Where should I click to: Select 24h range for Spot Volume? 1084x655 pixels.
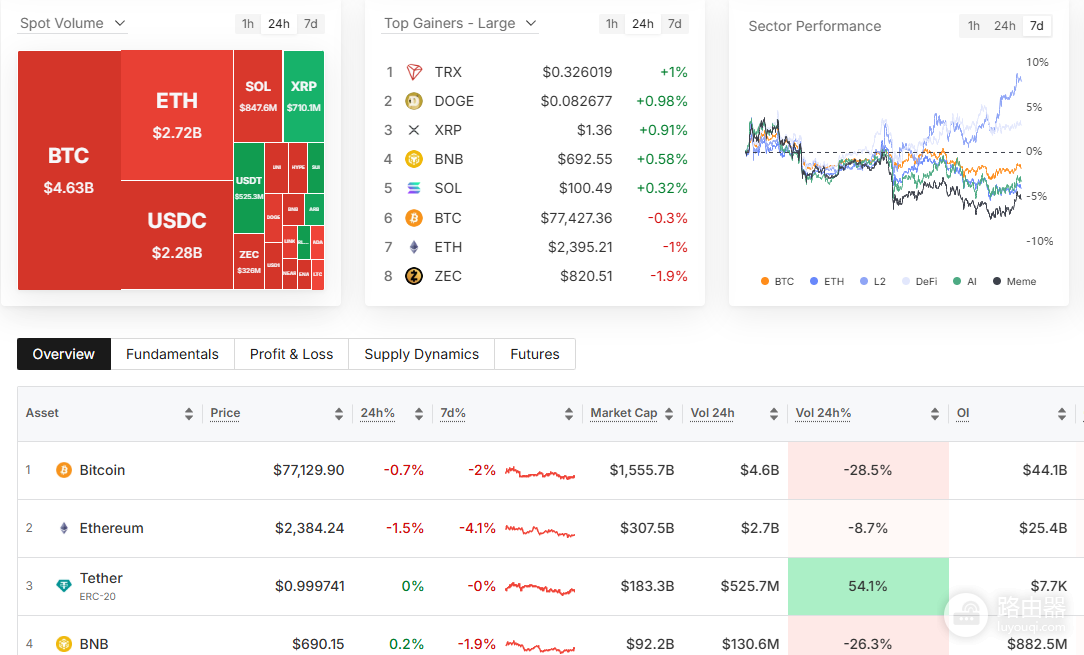279,24
